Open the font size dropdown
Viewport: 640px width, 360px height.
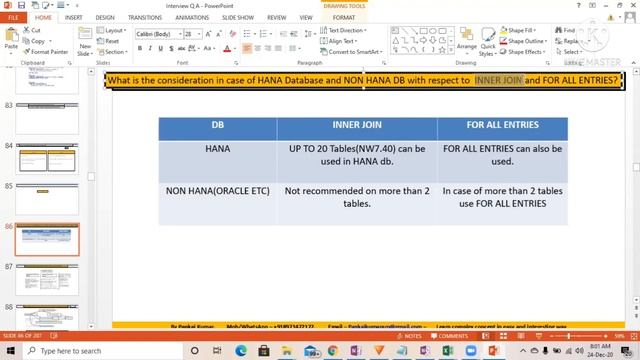[x=199, y=34]
